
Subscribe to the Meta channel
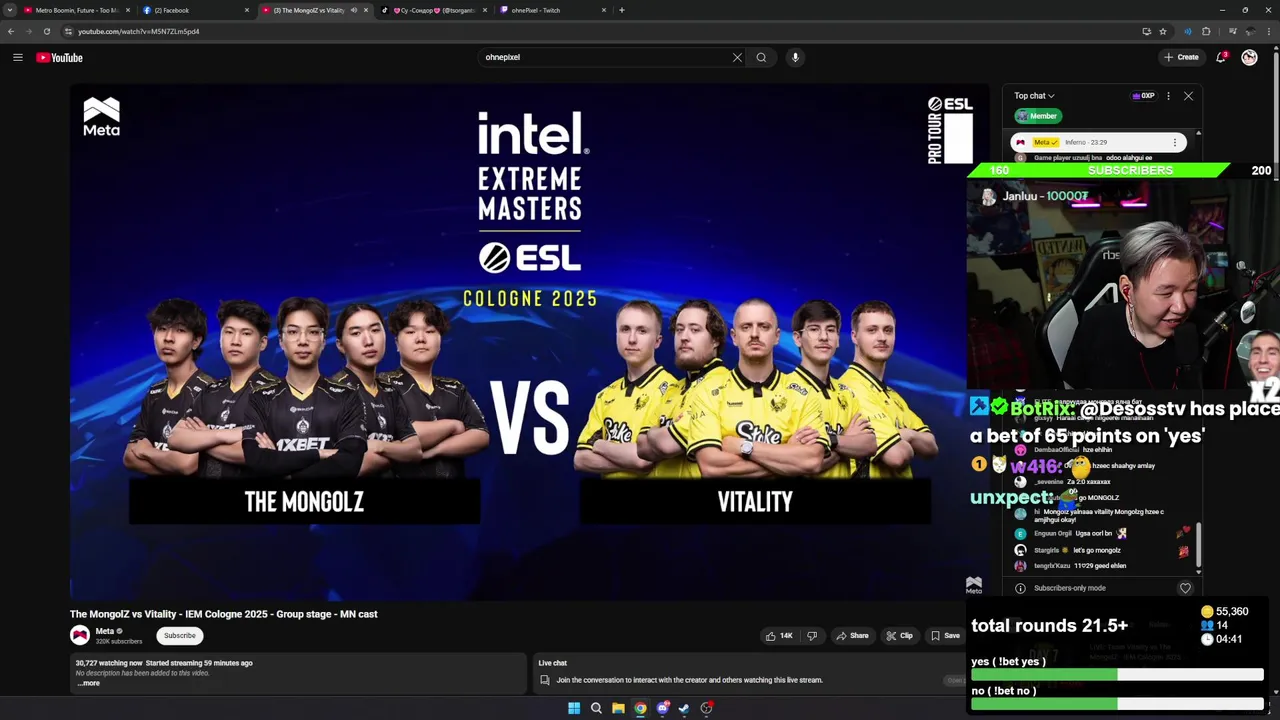tap(180, 635)
